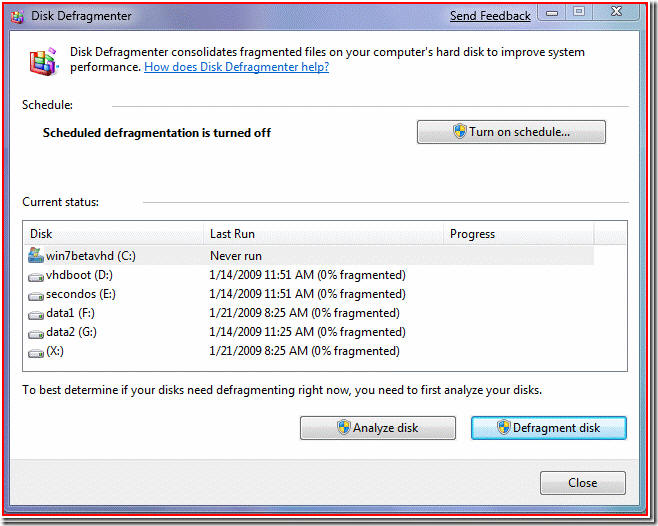Sort by the Disk column header

pos(114,234)
